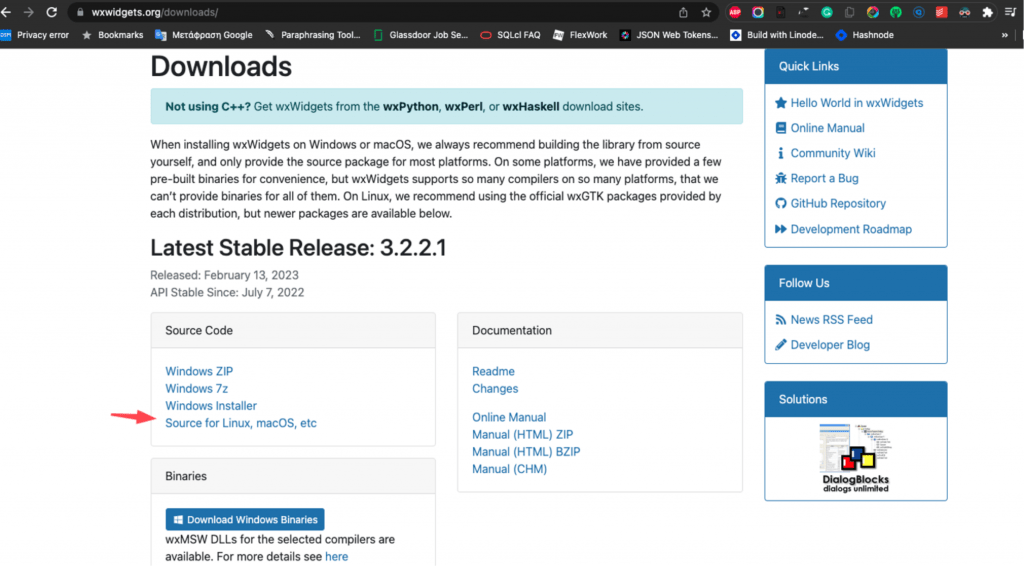Click the share icon in address bar
Image resolution: width=1024 pixels, height=566 pixels.
coord(683,12)
